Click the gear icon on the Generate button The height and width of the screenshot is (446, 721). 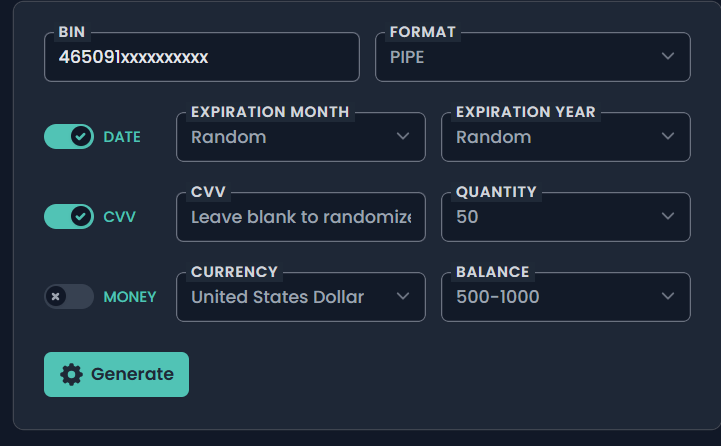pyautogui.click(x=71, y=374)
